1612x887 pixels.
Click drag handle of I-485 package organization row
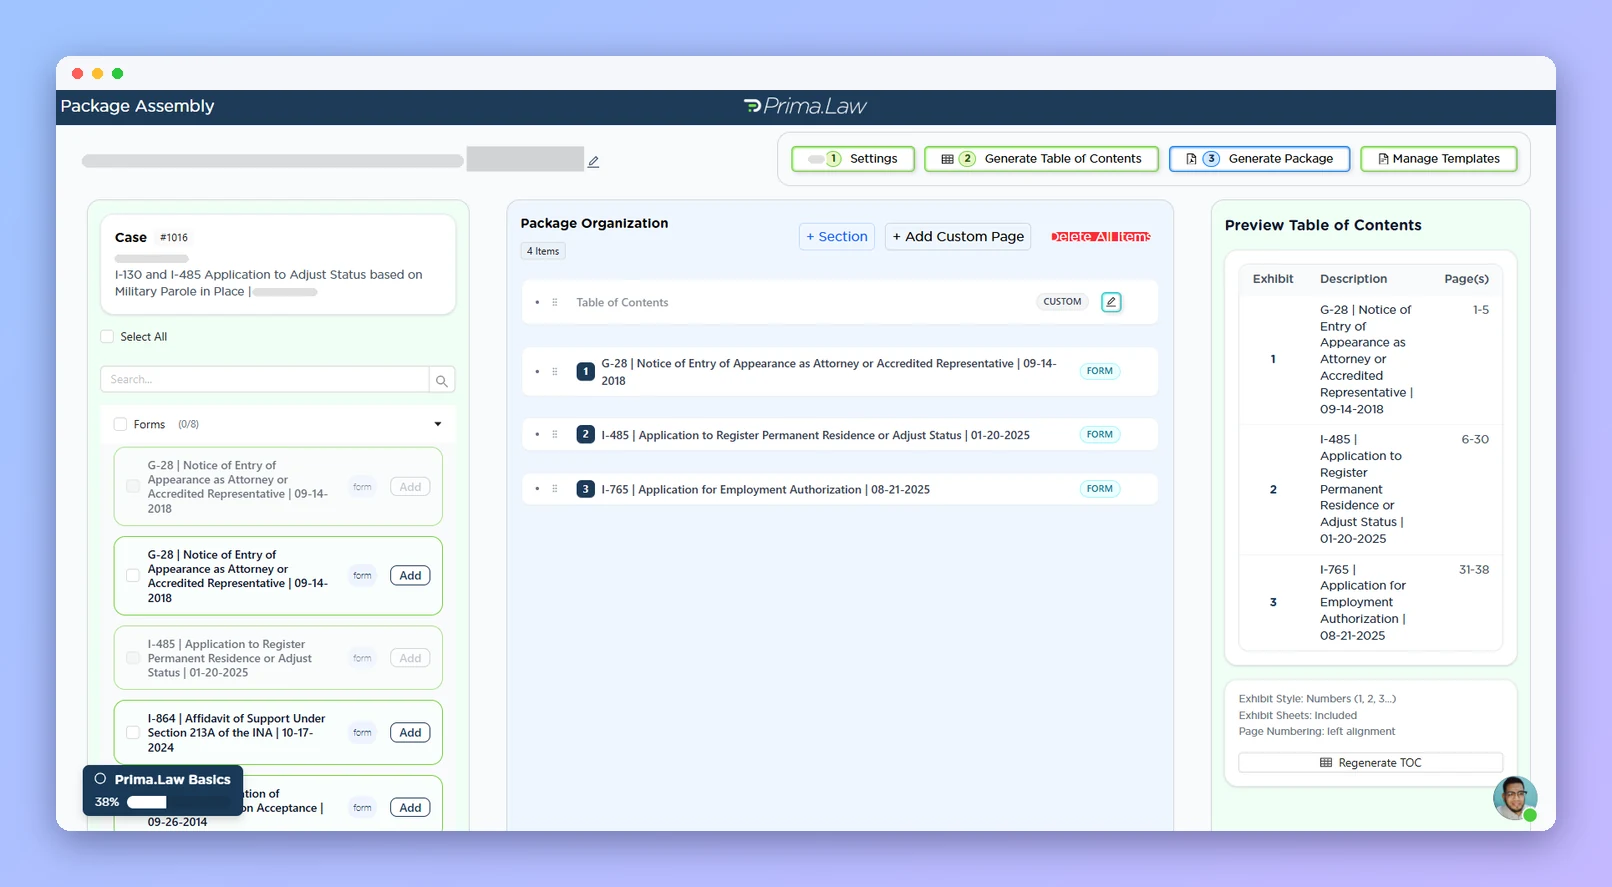click(555, 434)
